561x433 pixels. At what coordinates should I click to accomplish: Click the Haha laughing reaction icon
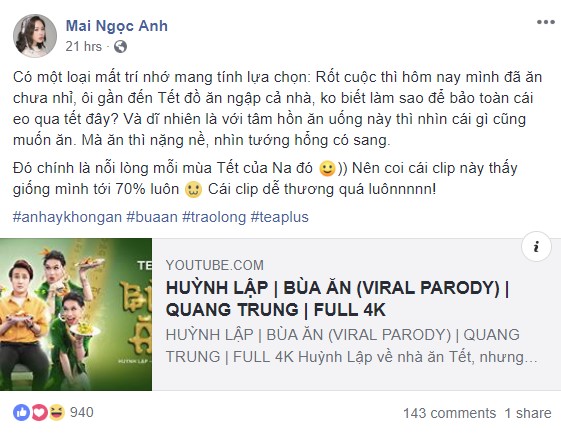tap(57, 413)
